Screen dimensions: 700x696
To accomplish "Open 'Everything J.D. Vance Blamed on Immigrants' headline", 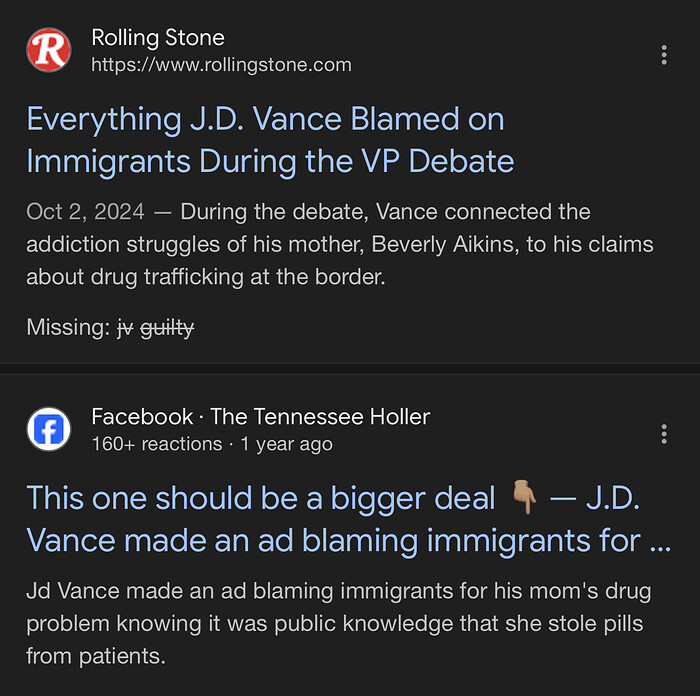I will tap(265, 120).
